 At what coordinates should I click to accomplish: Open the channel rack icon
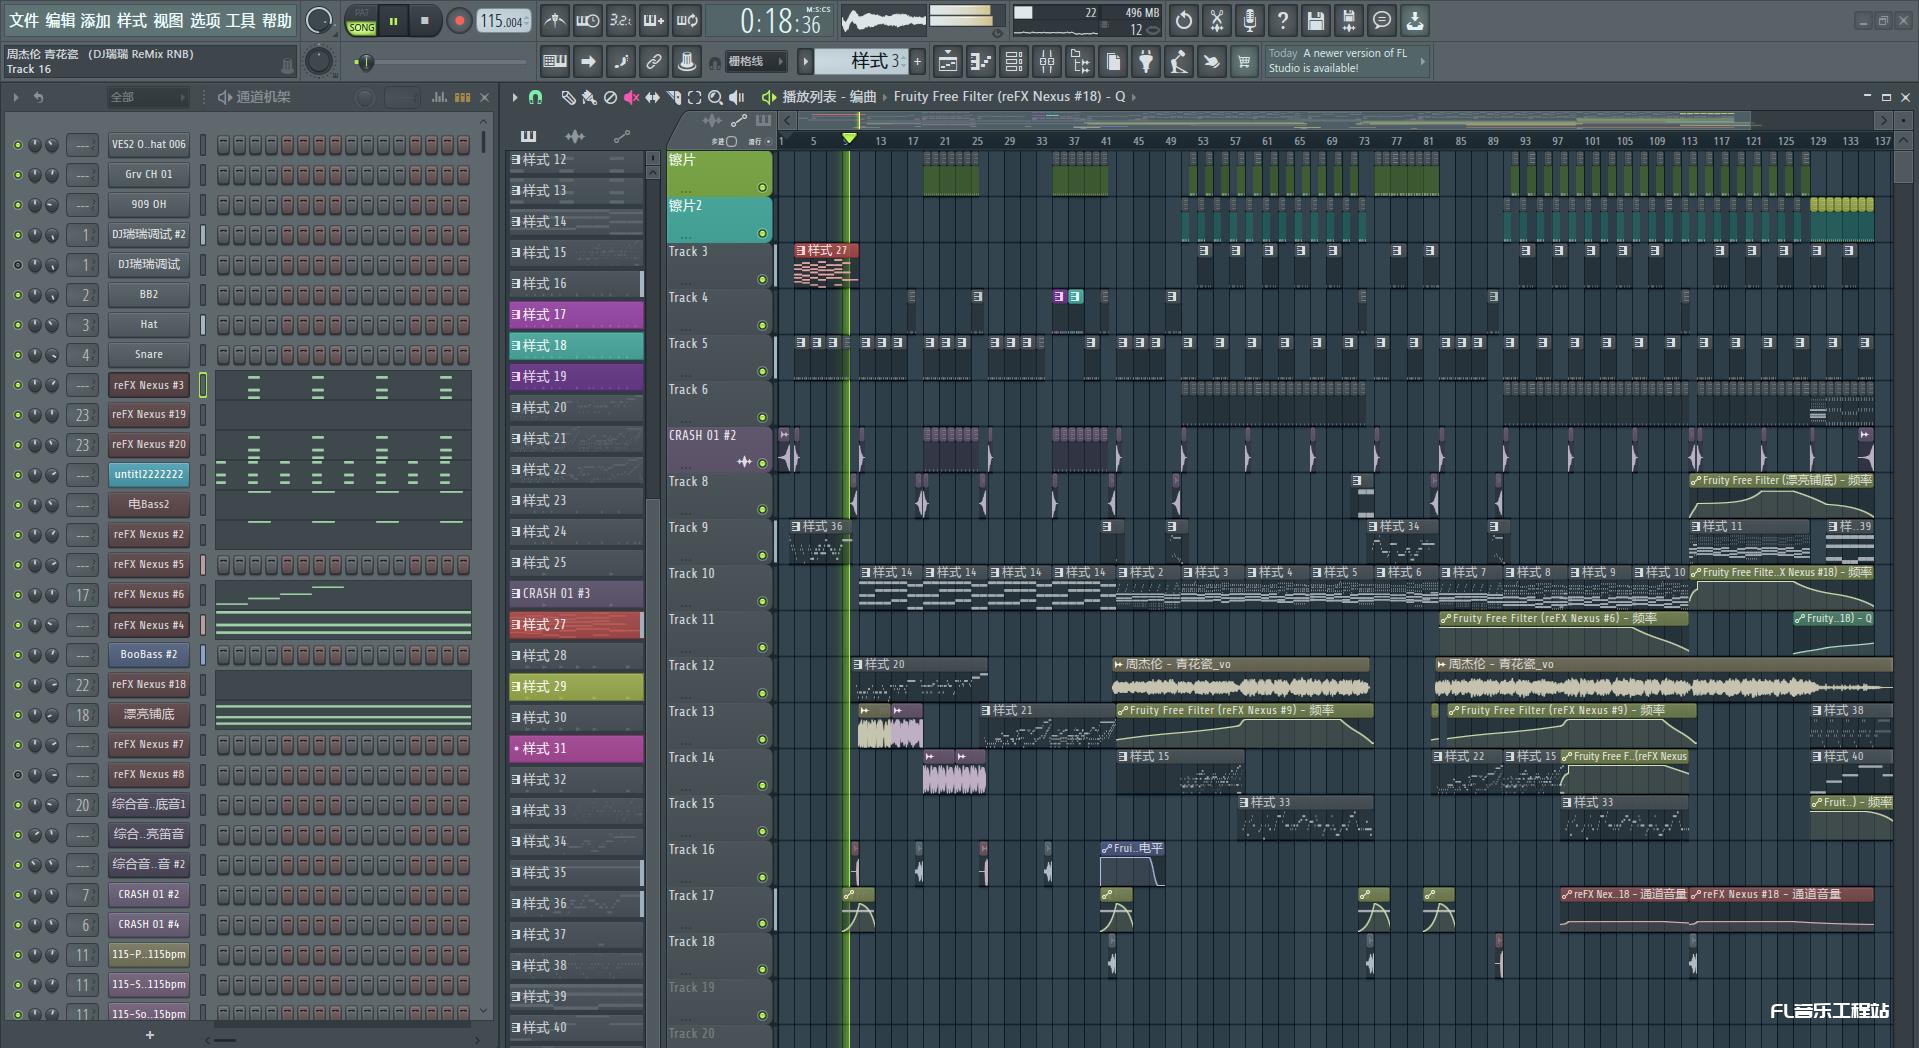tap(1014, 62)
